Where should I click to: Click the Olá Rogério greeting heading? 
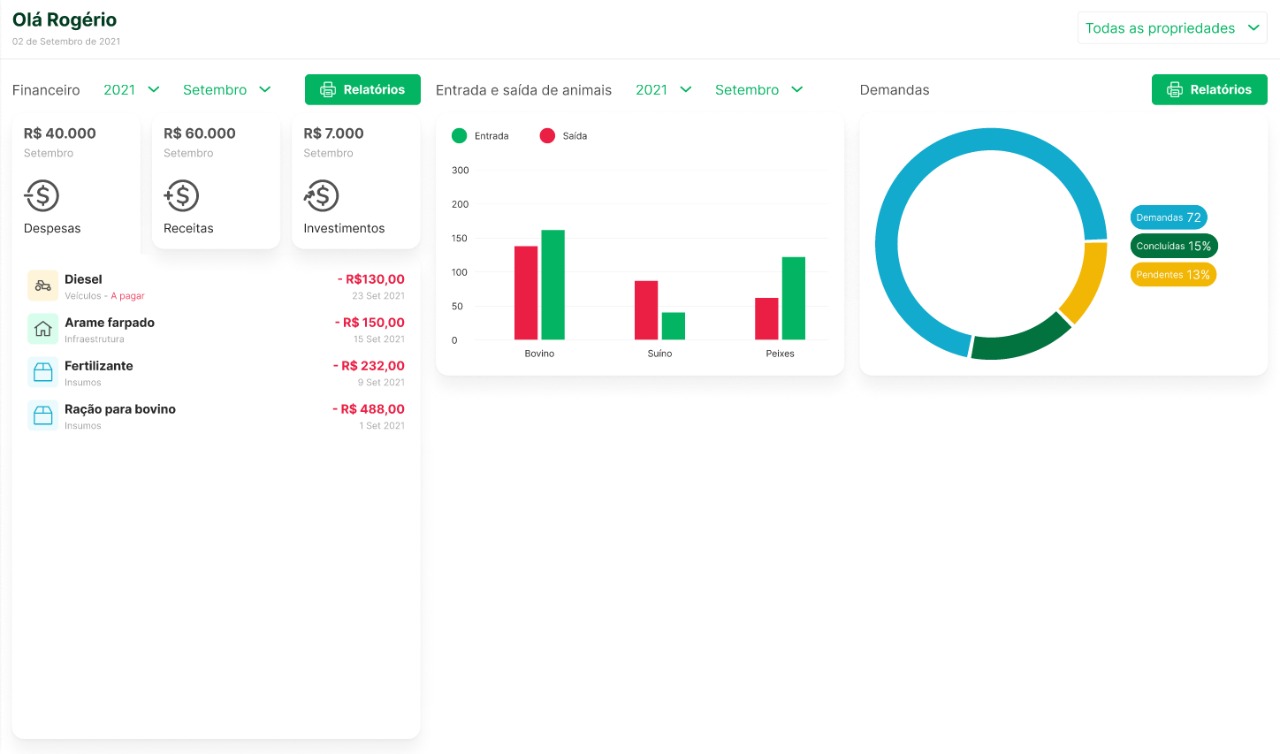64,20
